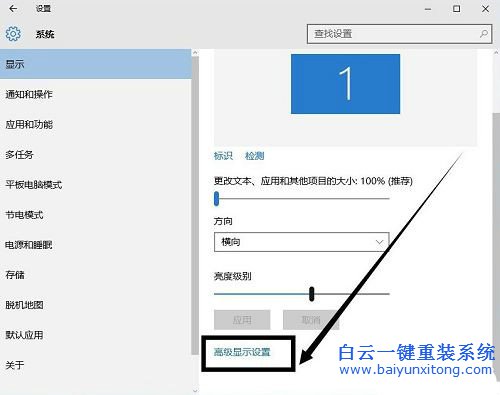500x395 pixels.
Task: Select 默认应用 in the sidebar
Action: [96, 335]
